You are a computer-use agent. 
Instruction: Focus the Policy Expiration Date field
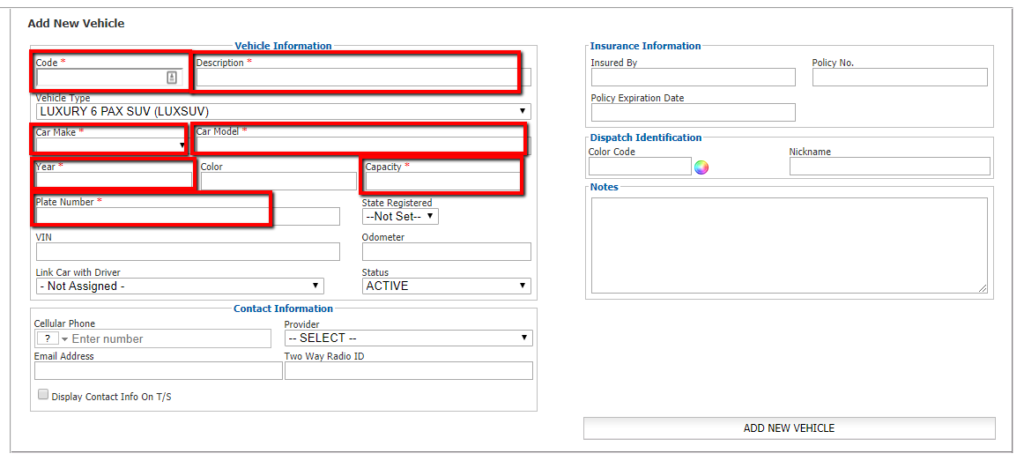pos(694,112)
